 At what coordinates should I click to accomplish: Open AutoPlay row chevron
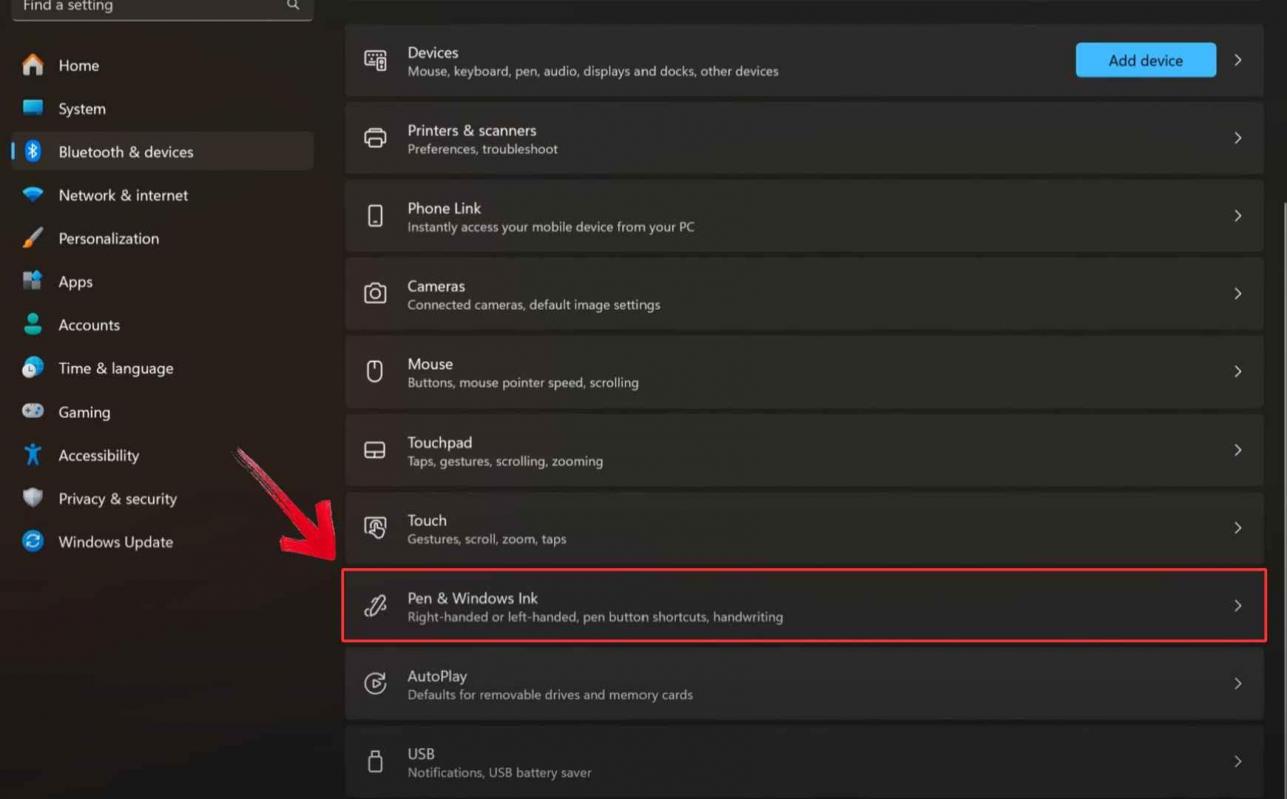1238,684
